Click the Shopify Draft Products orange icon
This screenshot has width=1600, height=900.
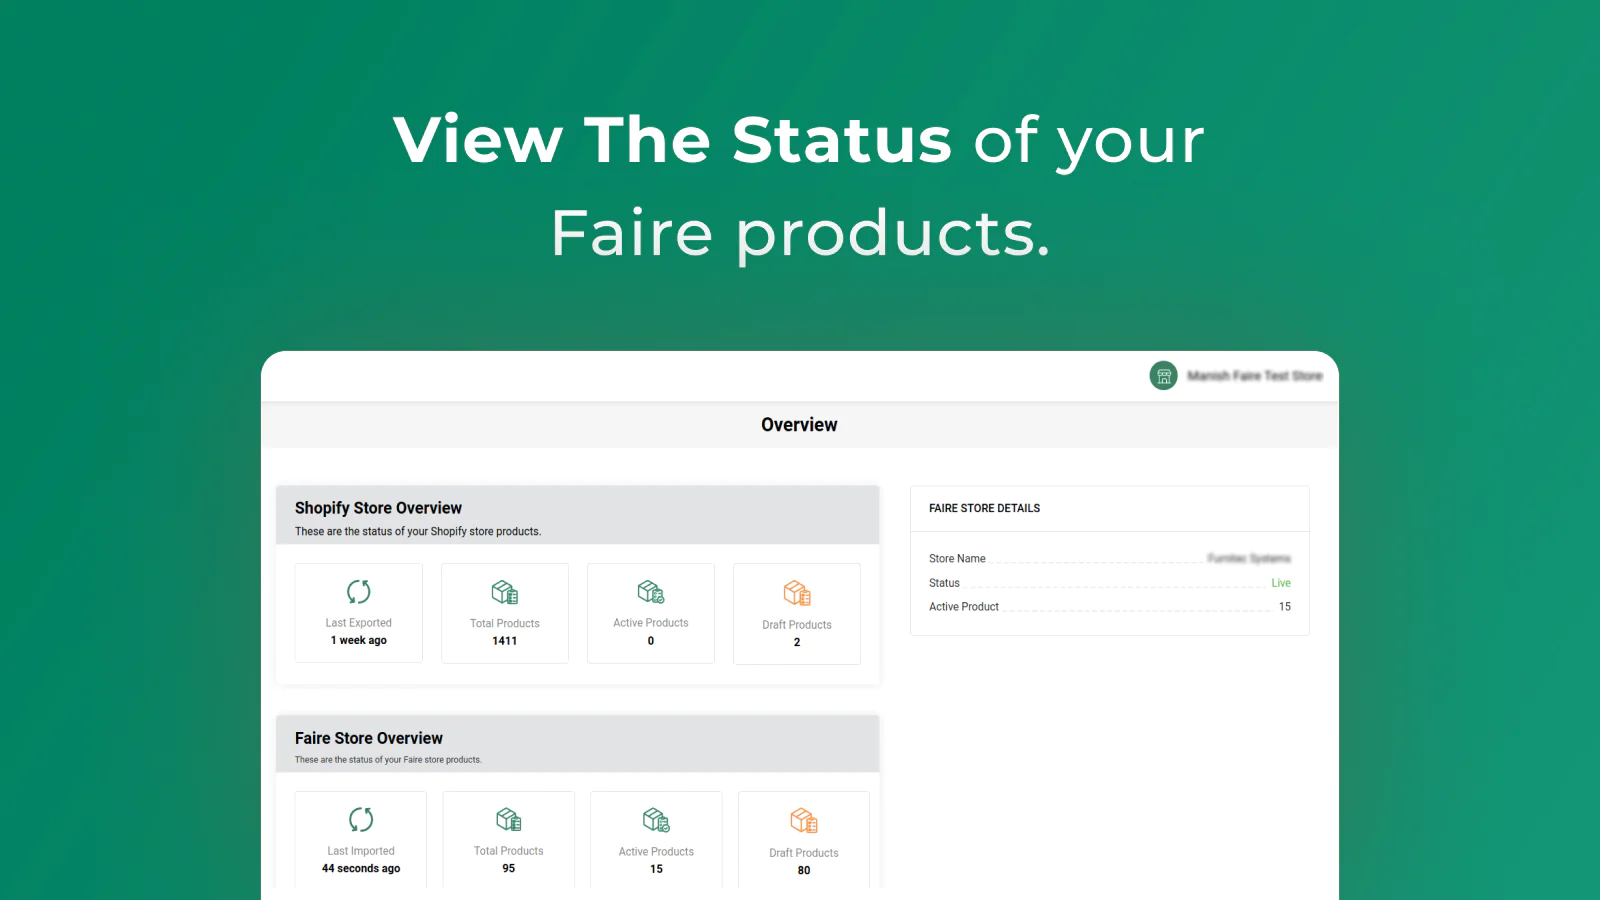tap(797, 593)
